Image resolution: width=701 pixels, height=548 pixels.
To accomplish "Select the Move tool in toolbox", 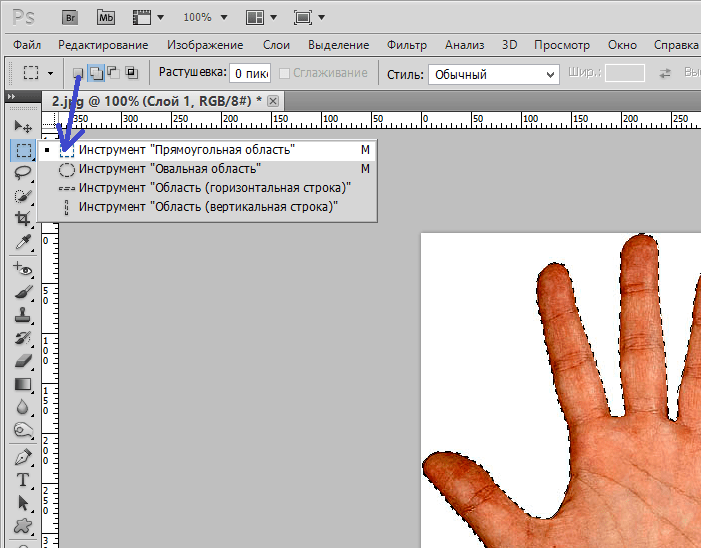I will pos(23,126).
